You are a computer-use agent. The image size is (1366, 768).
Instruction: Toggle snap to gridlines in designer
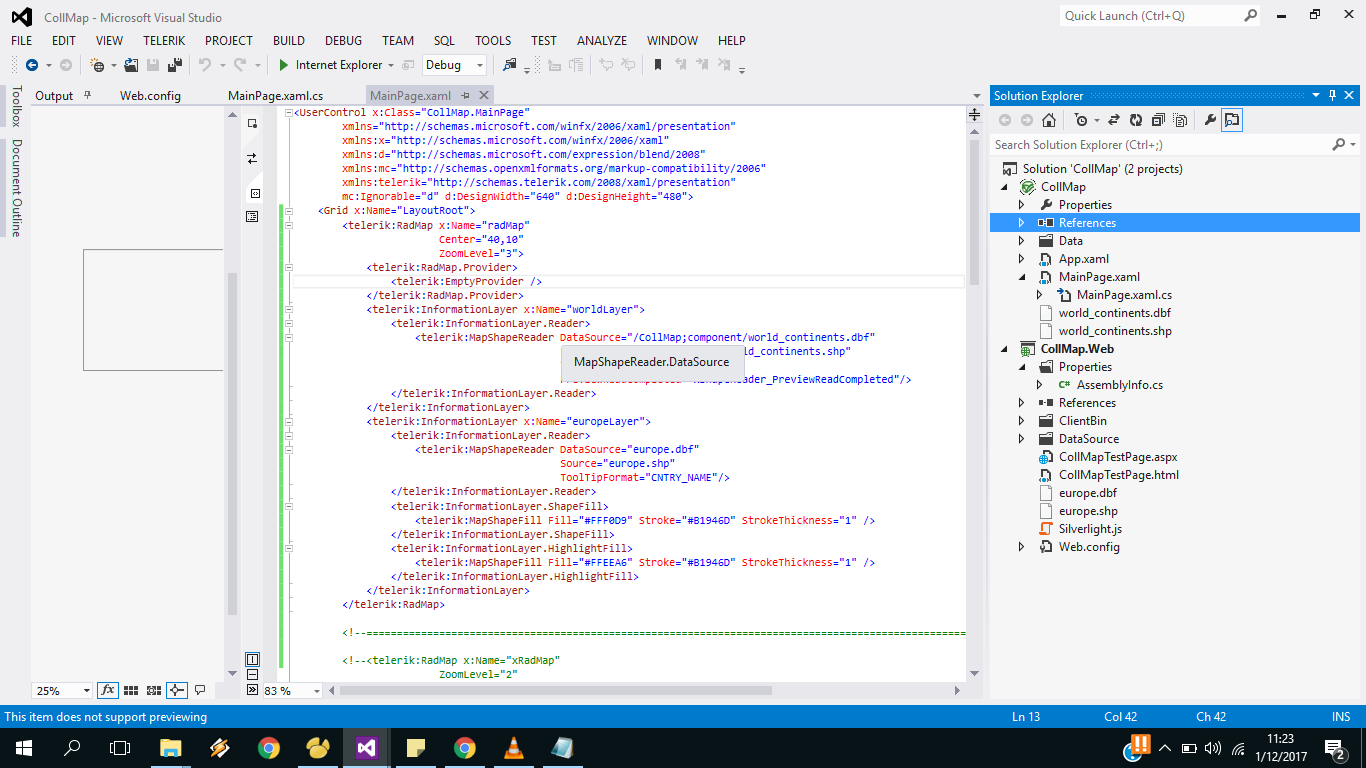pos(154,690)
